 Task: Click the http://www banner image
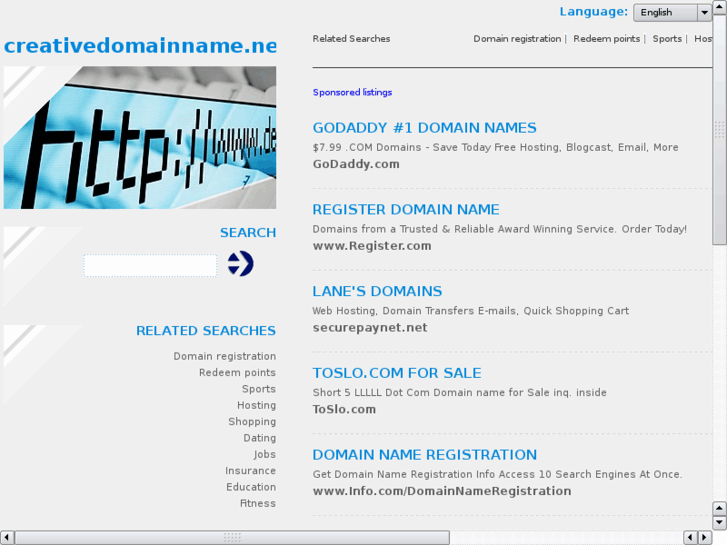point(140,137)
